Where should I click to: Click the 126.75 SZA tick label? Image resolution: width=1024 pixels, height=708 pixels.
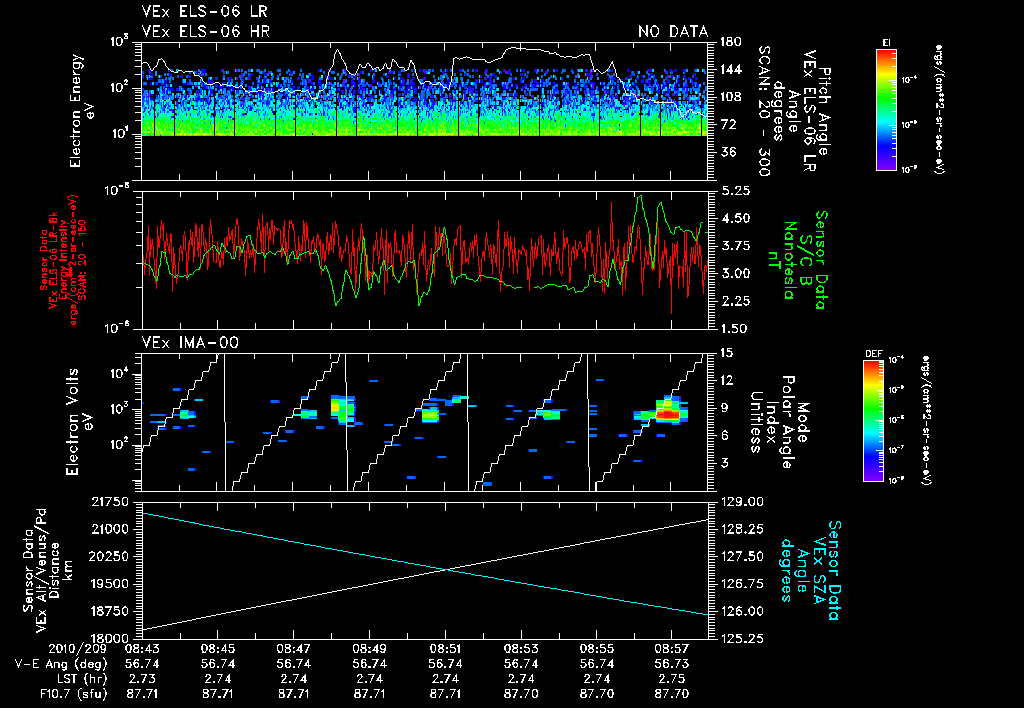point(741,584)
